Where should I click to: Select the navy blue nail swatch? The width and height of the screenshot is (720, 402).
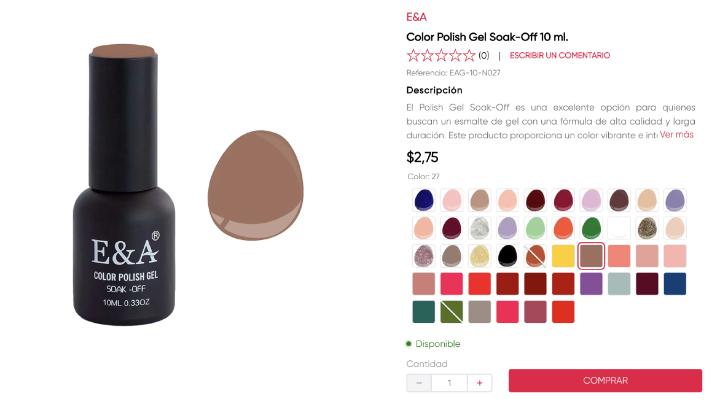coord(423,199)
